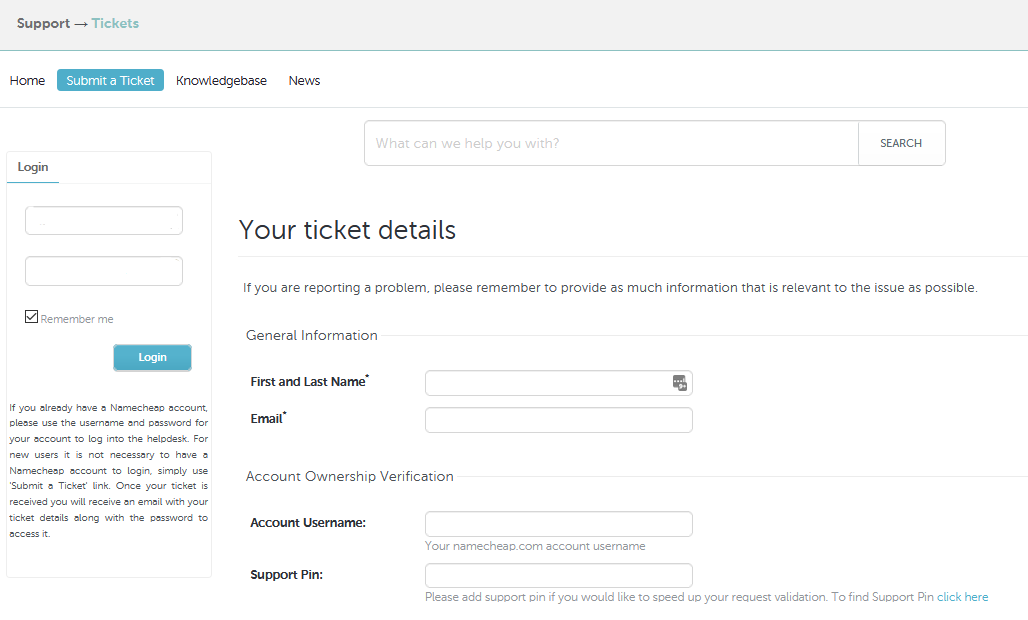
Task: Open the Home menu item
Action: pos(28,81)
